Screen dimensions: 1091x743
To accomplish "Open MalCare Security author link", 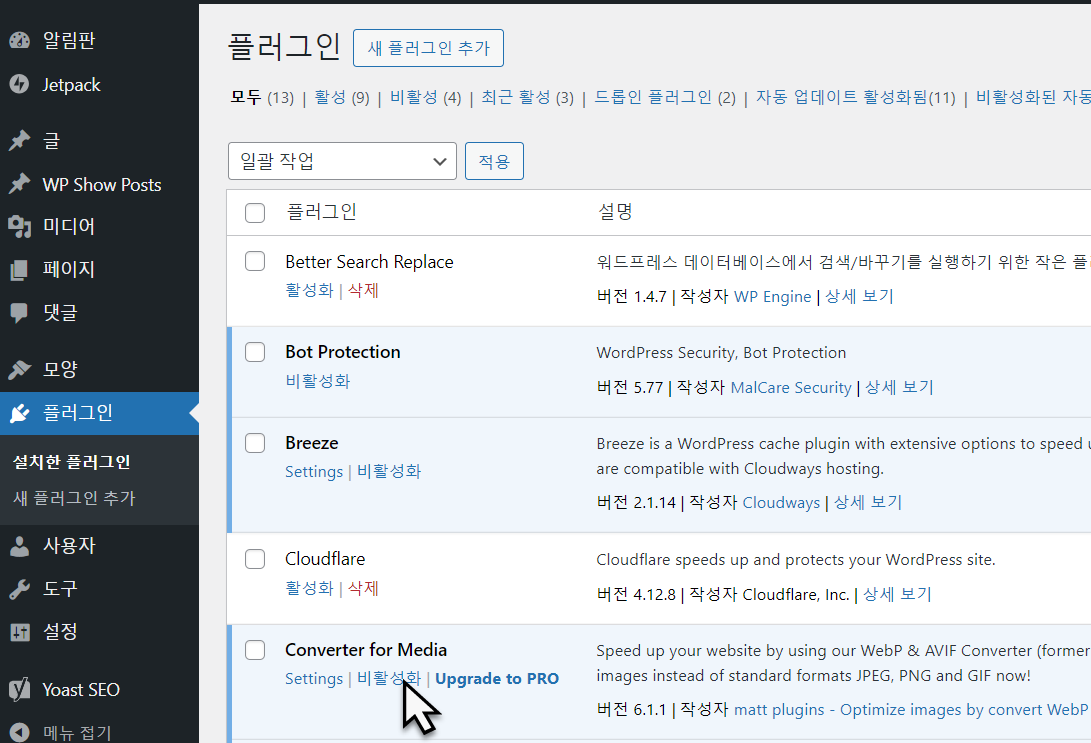I will [x=790, y=388].
